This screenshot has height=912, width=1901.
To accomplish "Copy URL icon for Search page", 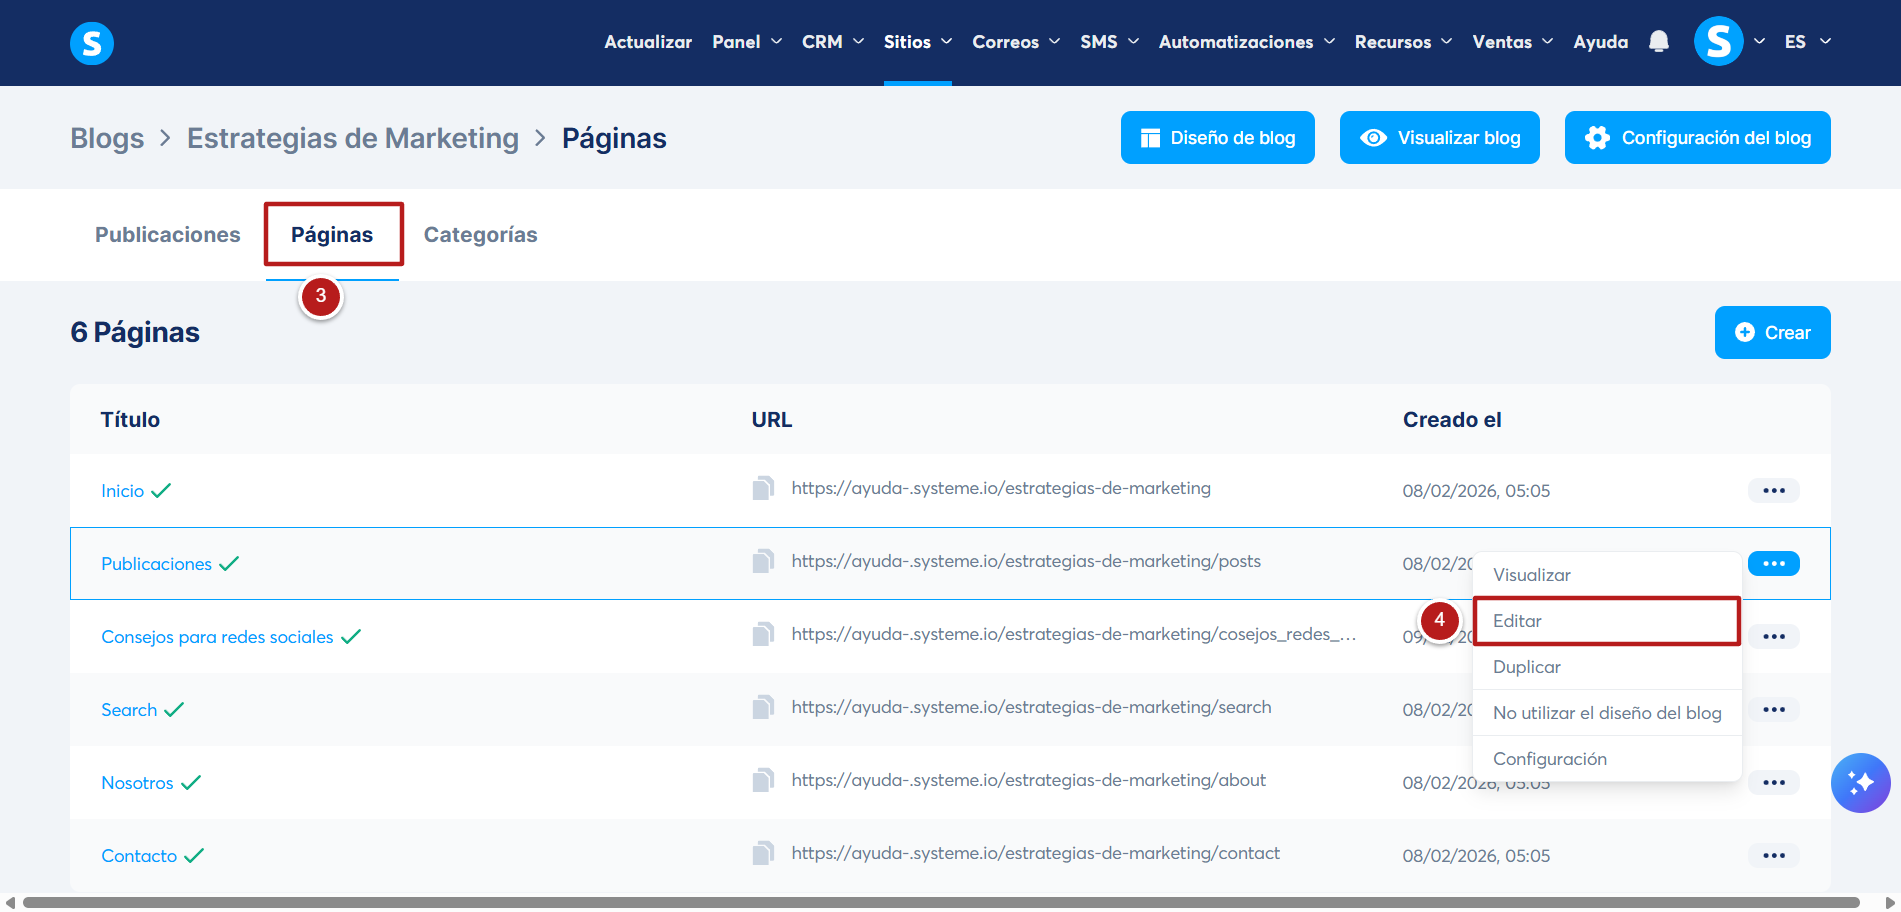I will click(x=763, y=707).
